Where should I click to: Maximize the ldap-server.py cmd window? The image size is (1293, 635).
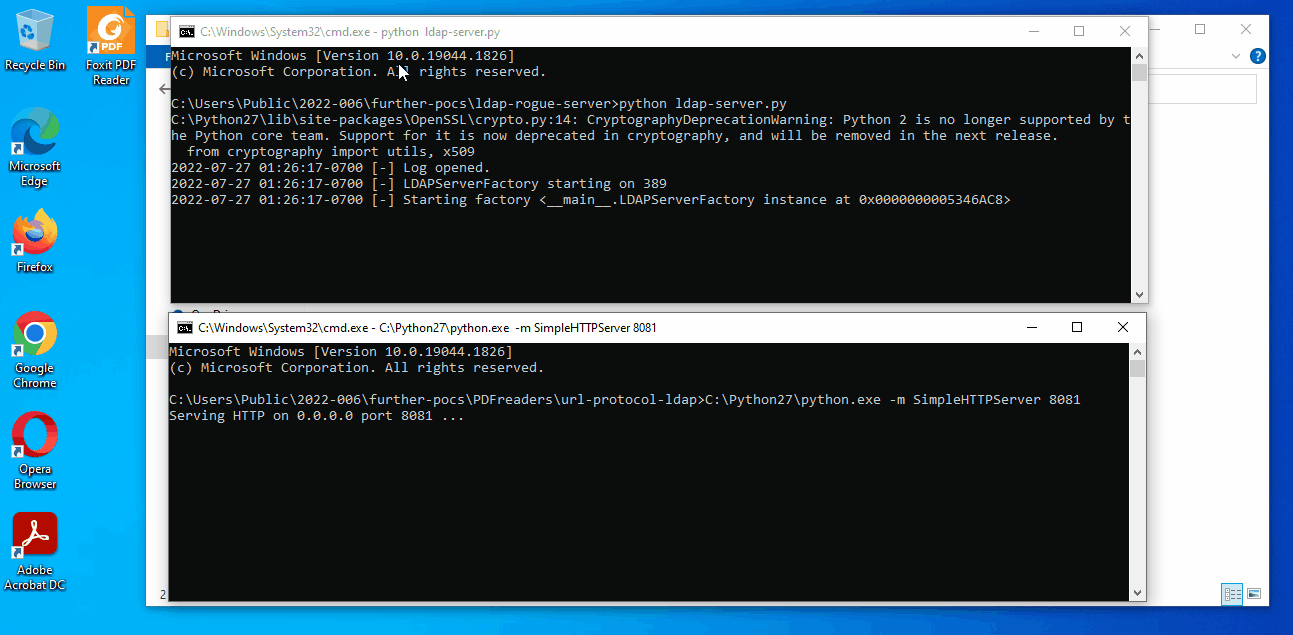(x=1079, y=31)
